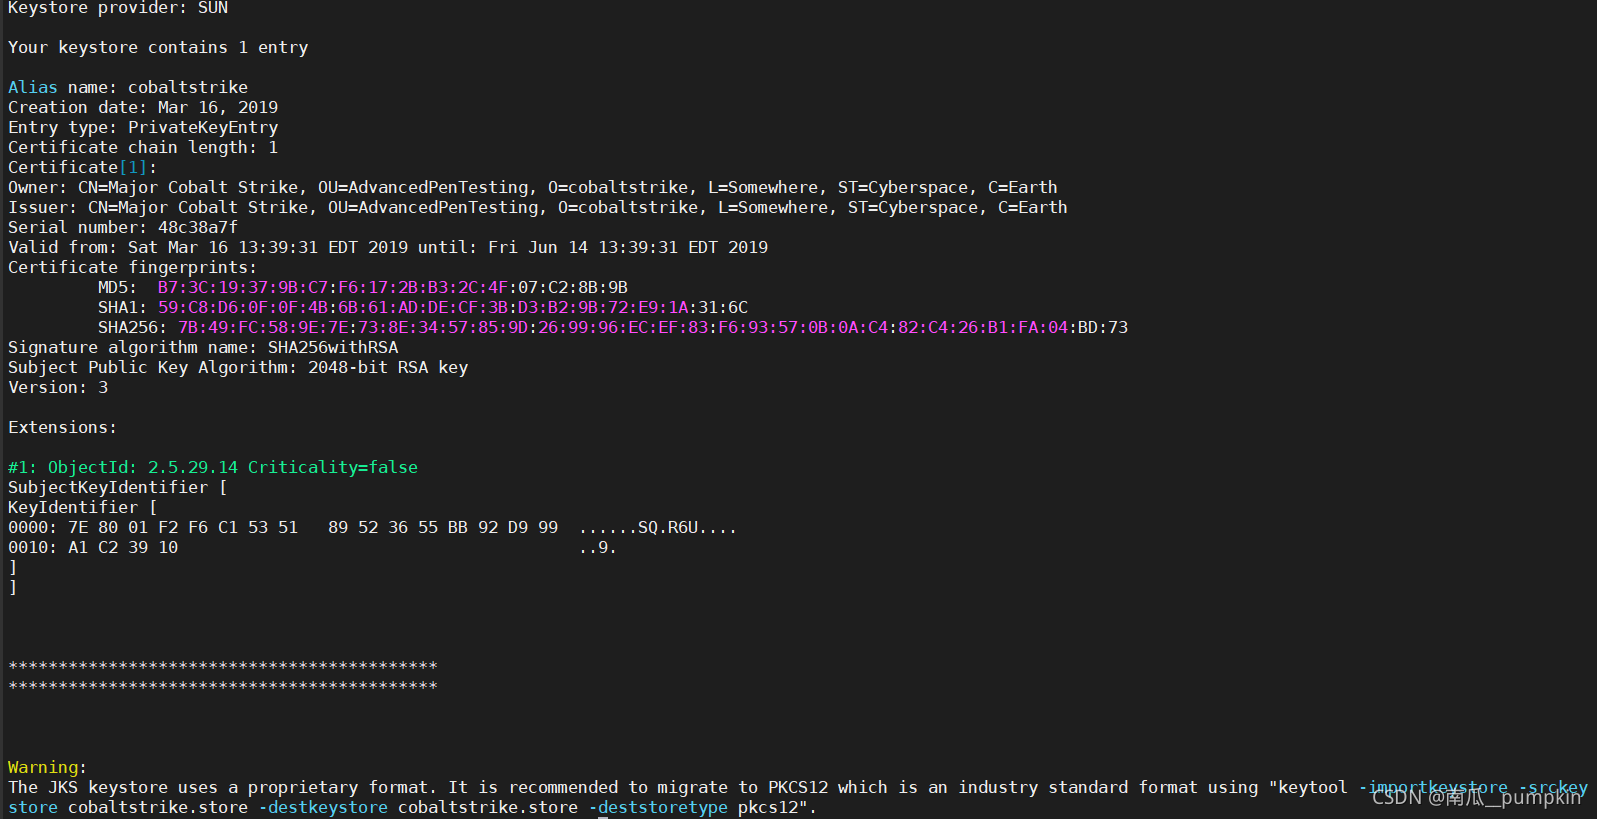Click 'pkcs12".' at end of output
This screenshot has width=1597, height=819.
[x=778, y=808]
